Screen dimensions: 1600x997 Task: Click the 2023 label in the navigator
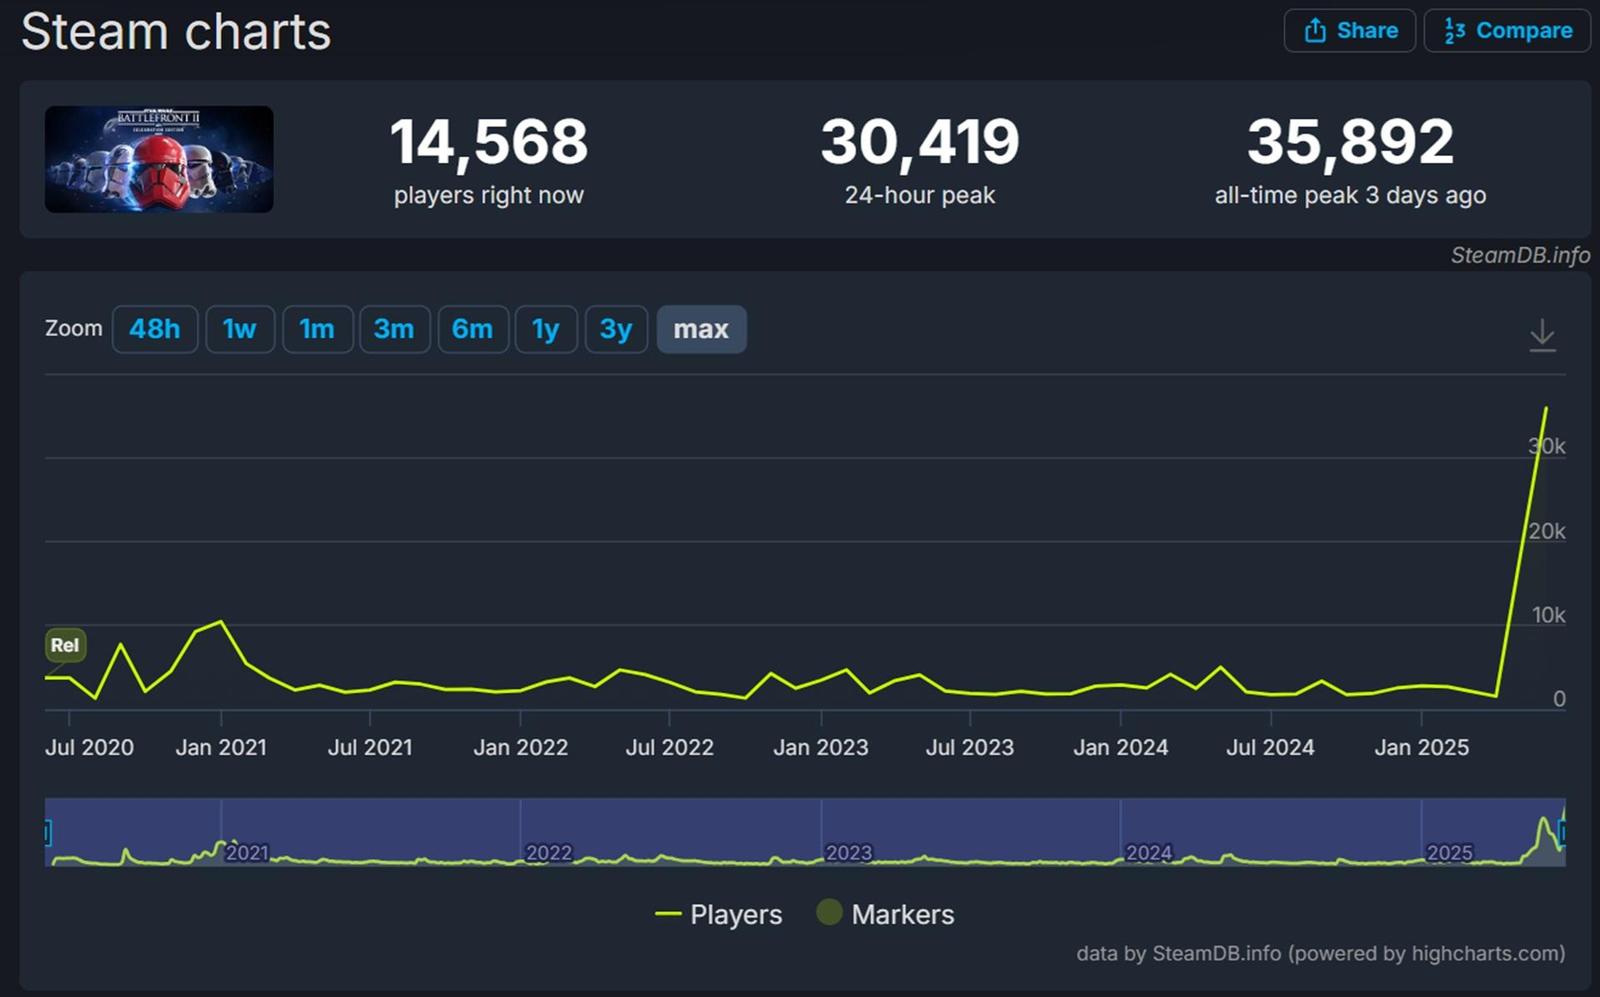click(849, 853)
